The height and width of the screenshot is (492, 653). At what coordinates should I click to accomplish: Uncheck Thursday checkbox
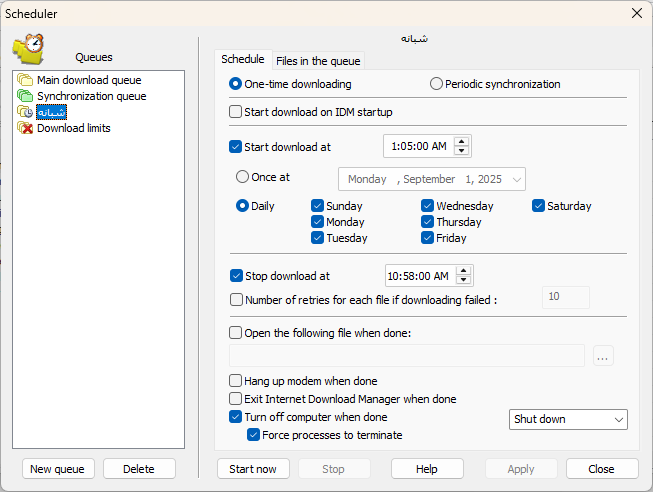427,222
